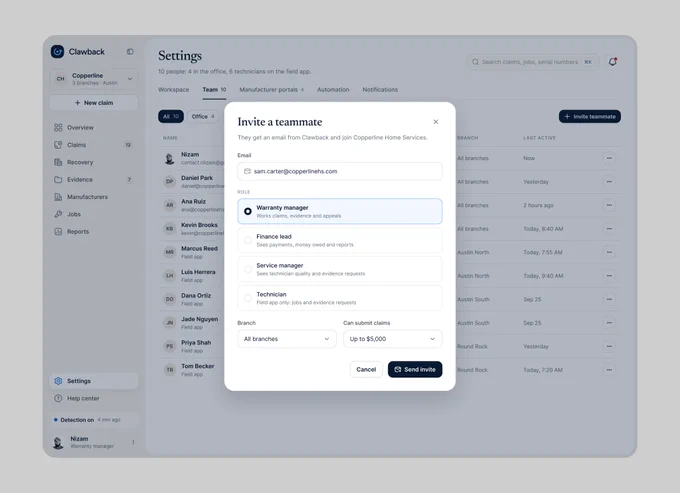Click the Invite teammate button

(590, 116)
